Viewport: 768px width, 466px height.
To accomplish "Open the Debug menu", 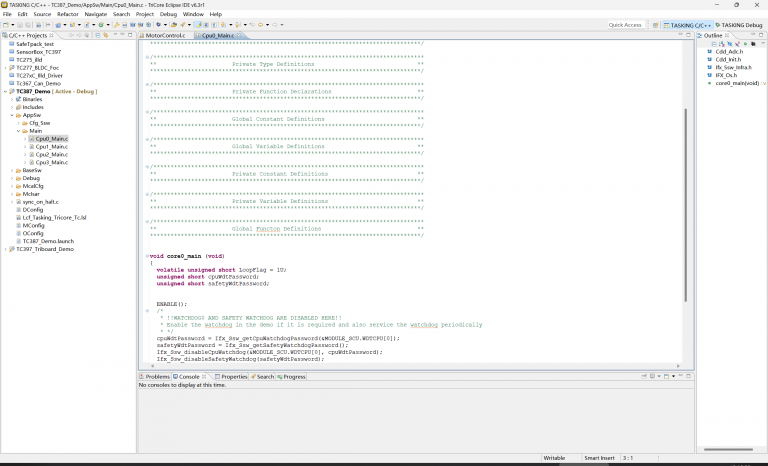I will click(168, 14).
